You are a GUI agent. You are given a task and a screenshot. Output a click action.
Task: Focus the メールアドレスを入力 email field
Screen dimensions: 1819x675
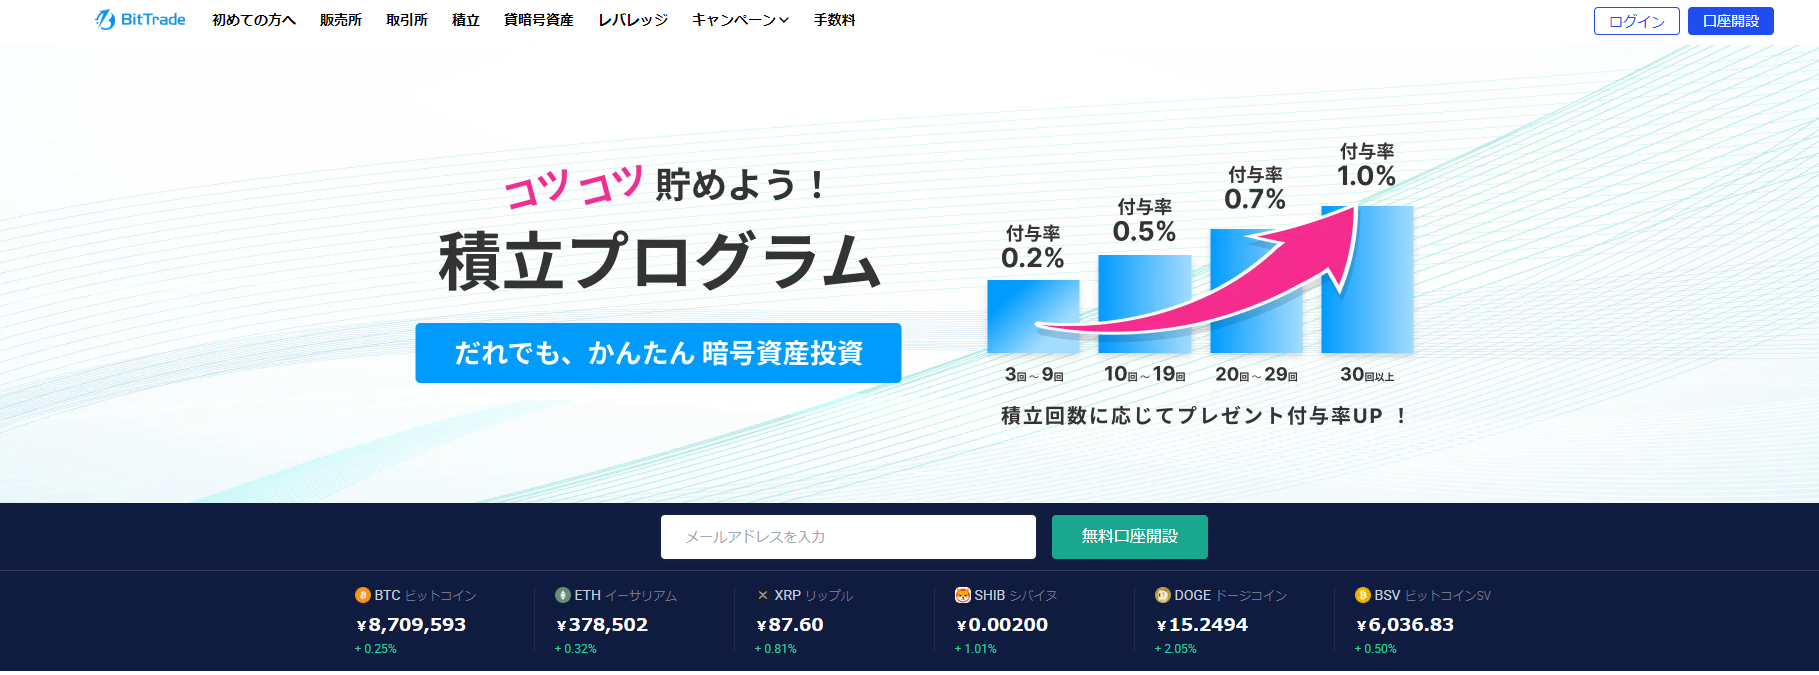(848, 537)
